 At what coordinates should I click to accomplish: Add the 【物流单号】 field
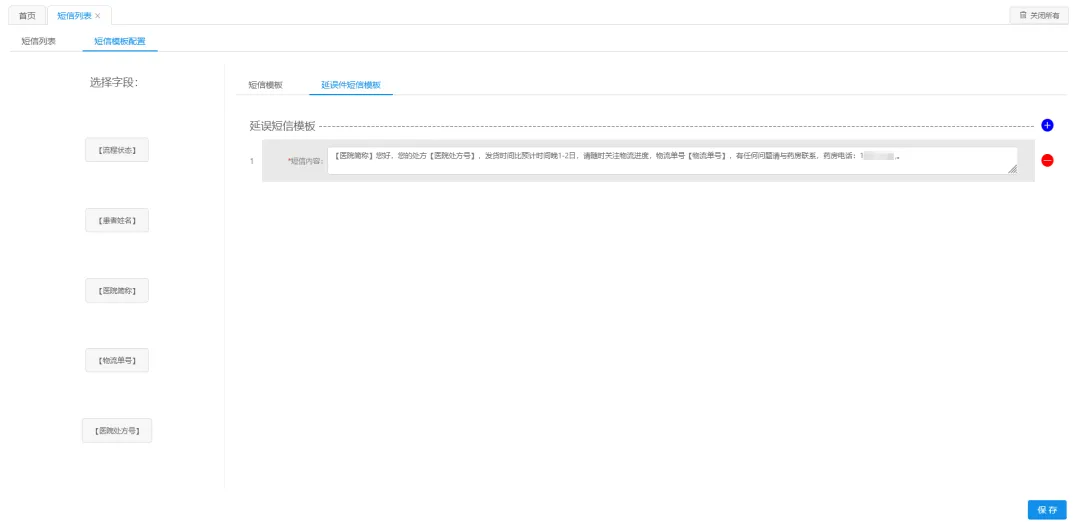(117, 360)
